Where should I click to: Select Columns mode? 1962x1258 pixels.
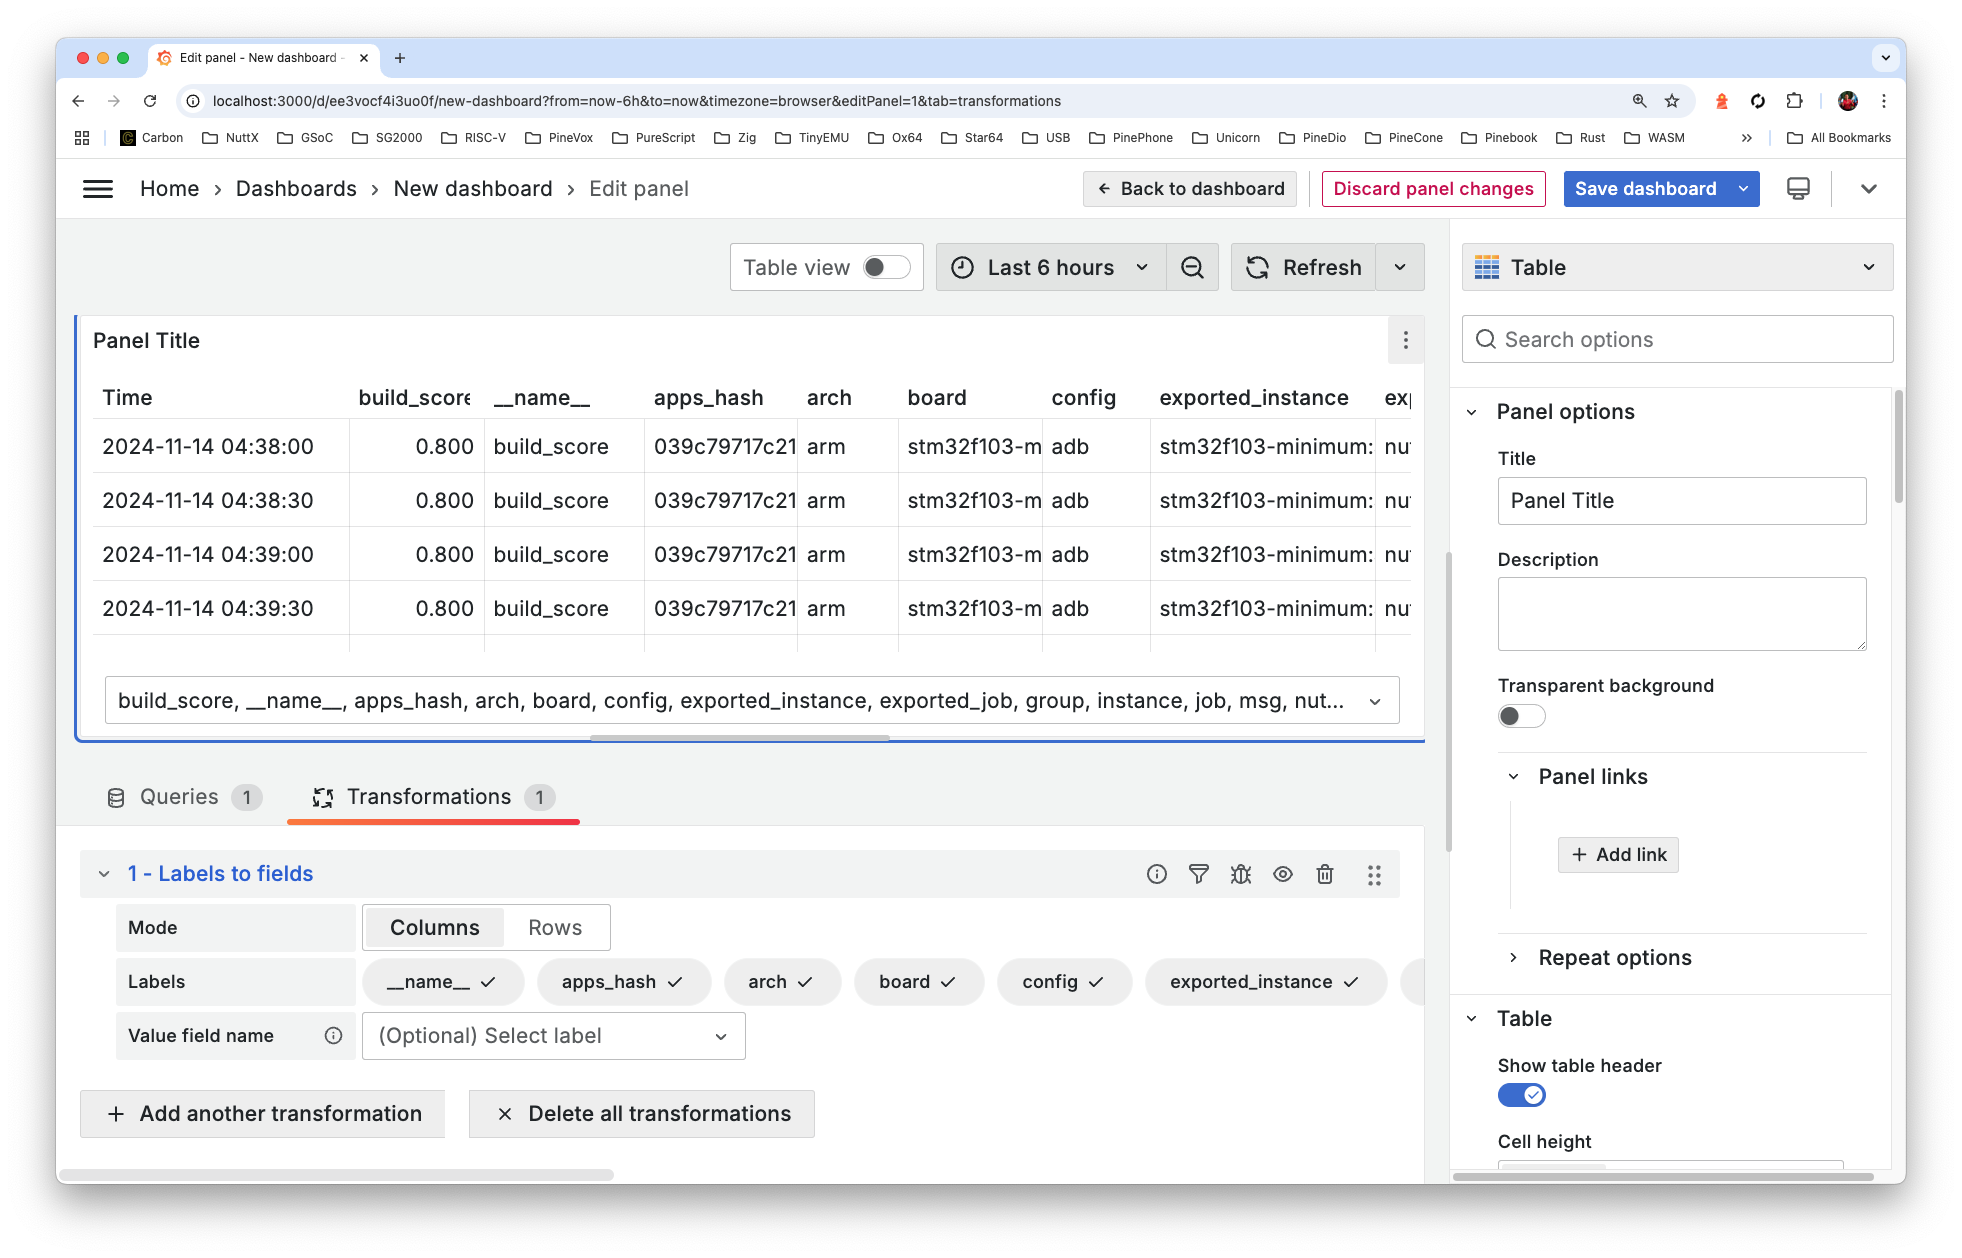point(435,928)
